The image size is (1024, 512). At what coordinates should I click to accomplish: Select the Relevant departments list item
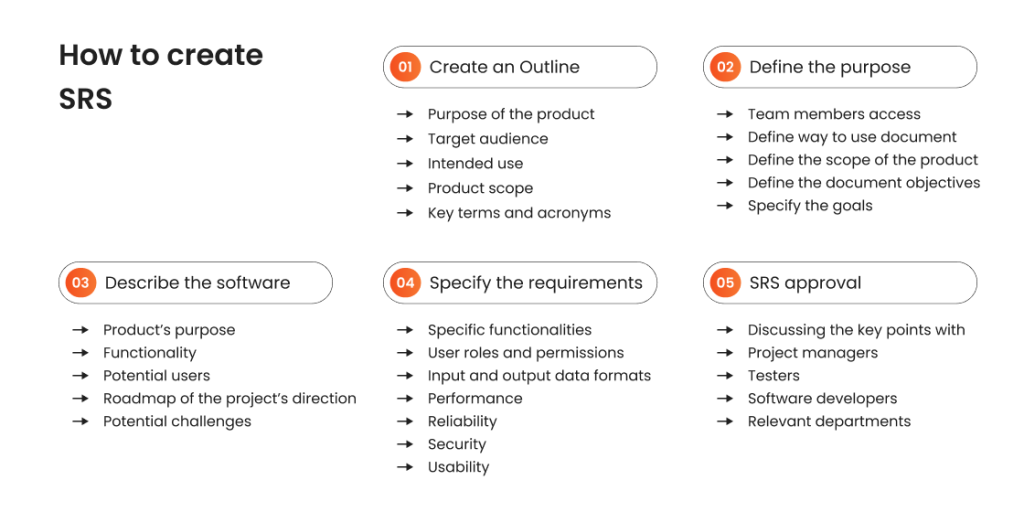pos(829,421)
